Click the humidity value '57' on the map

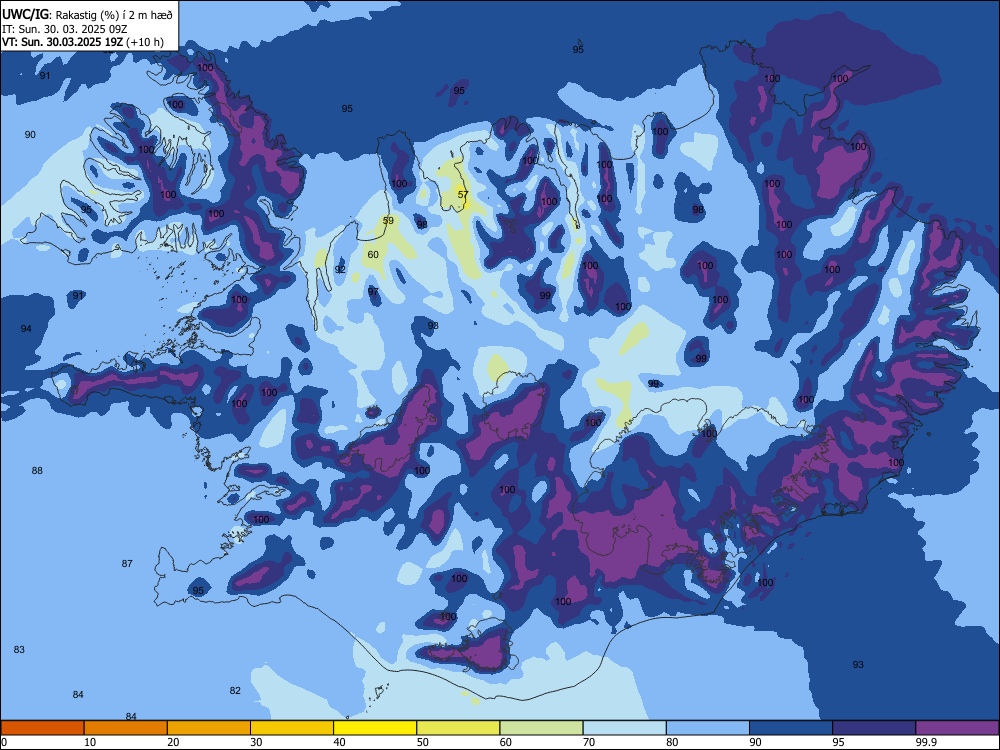pyautogui.click(x=463, y=195)
